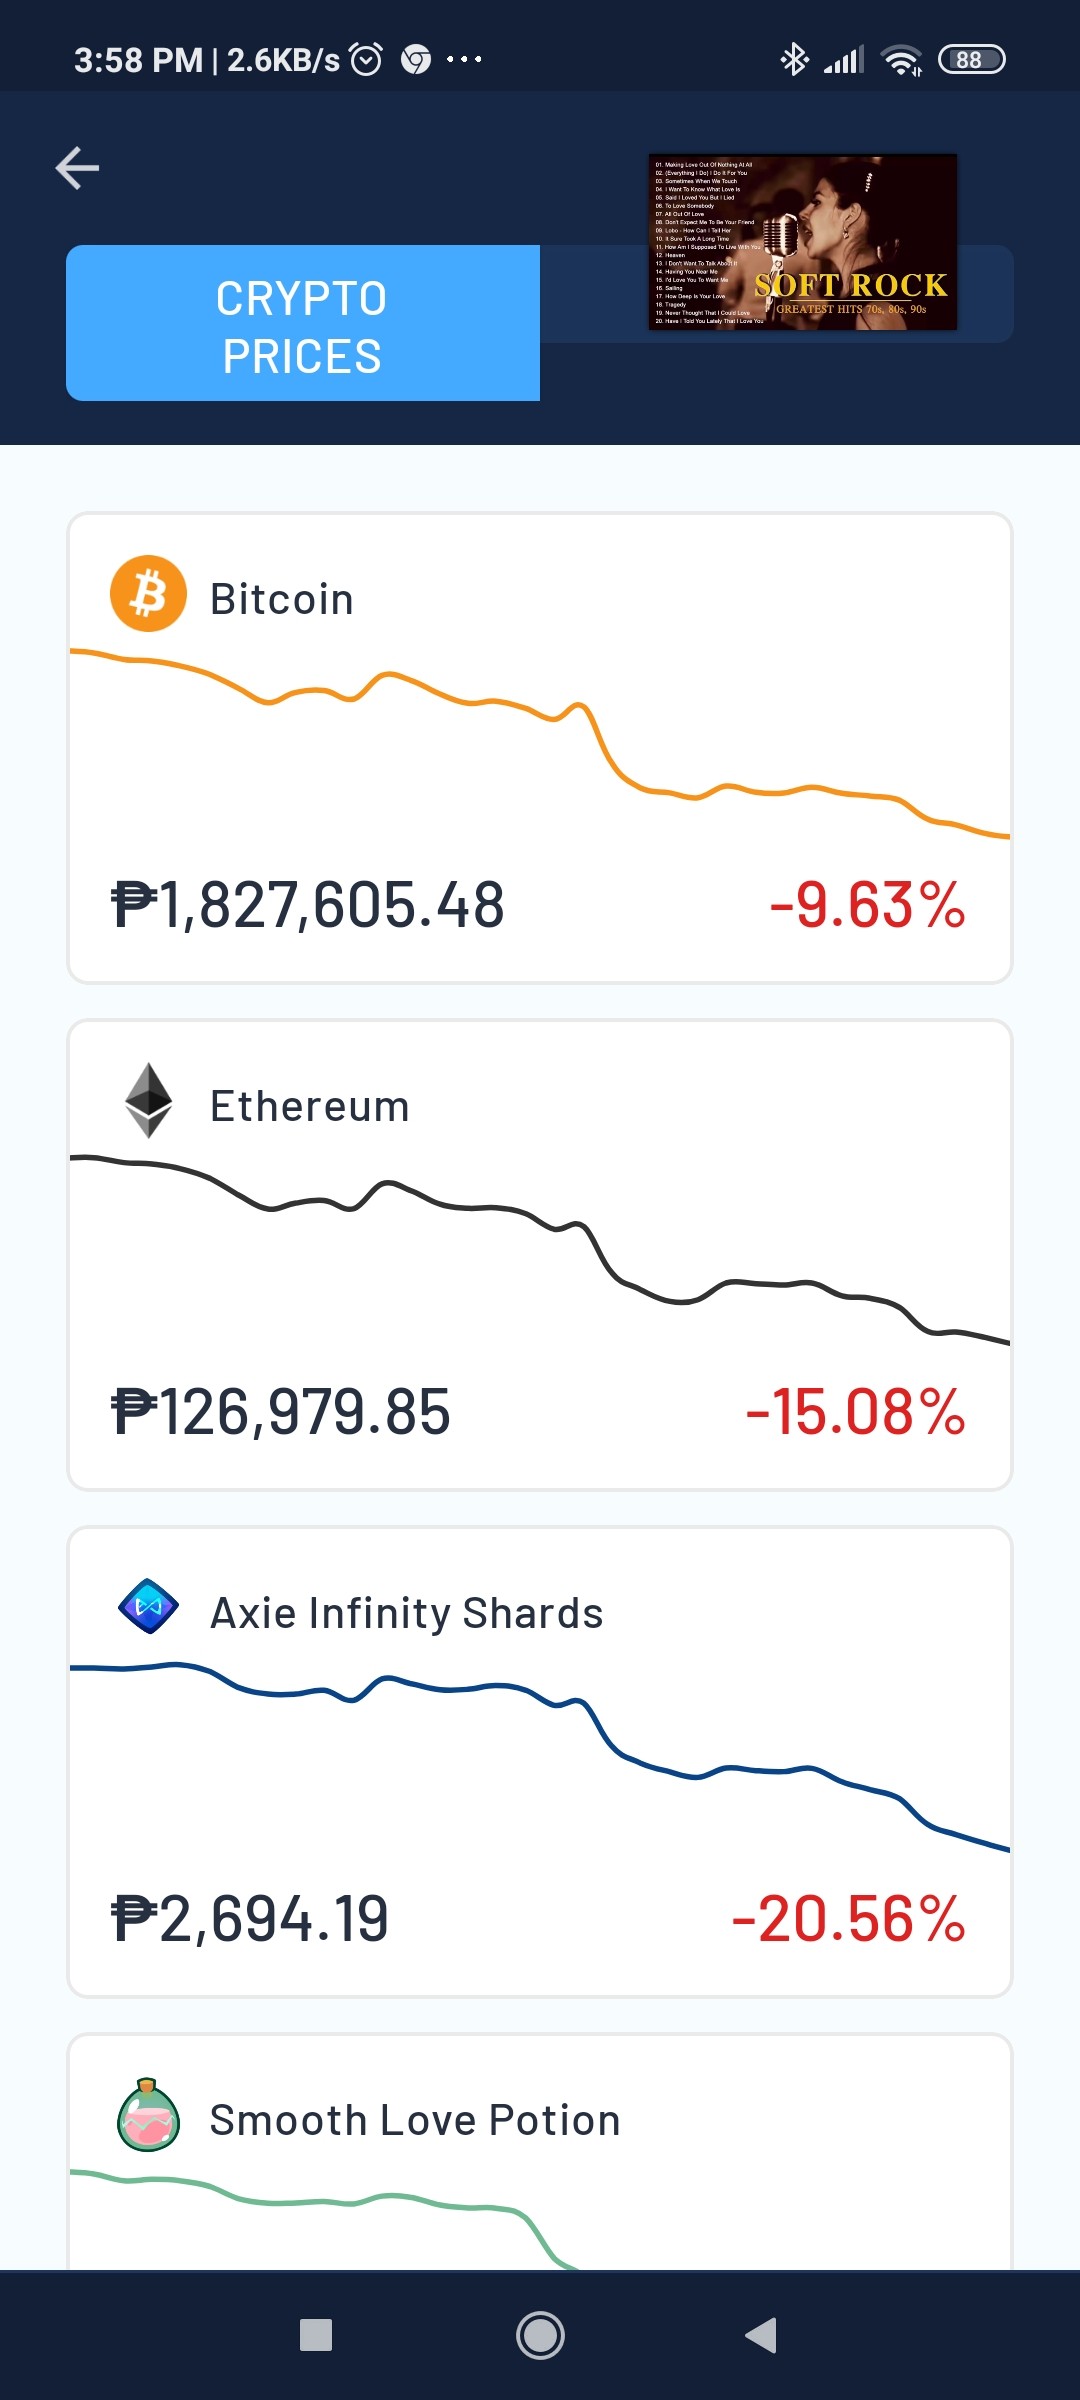The width and height of the screenshot is (1080, 2400).
Task: Tap the Axie Infinity Shards icon
Action: (148, 1607)
